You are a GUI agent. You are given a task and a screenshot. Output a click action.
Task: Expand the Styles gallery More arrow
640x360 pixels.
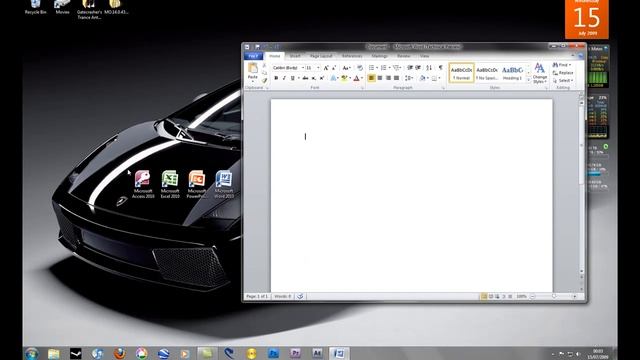coord(529,80)
